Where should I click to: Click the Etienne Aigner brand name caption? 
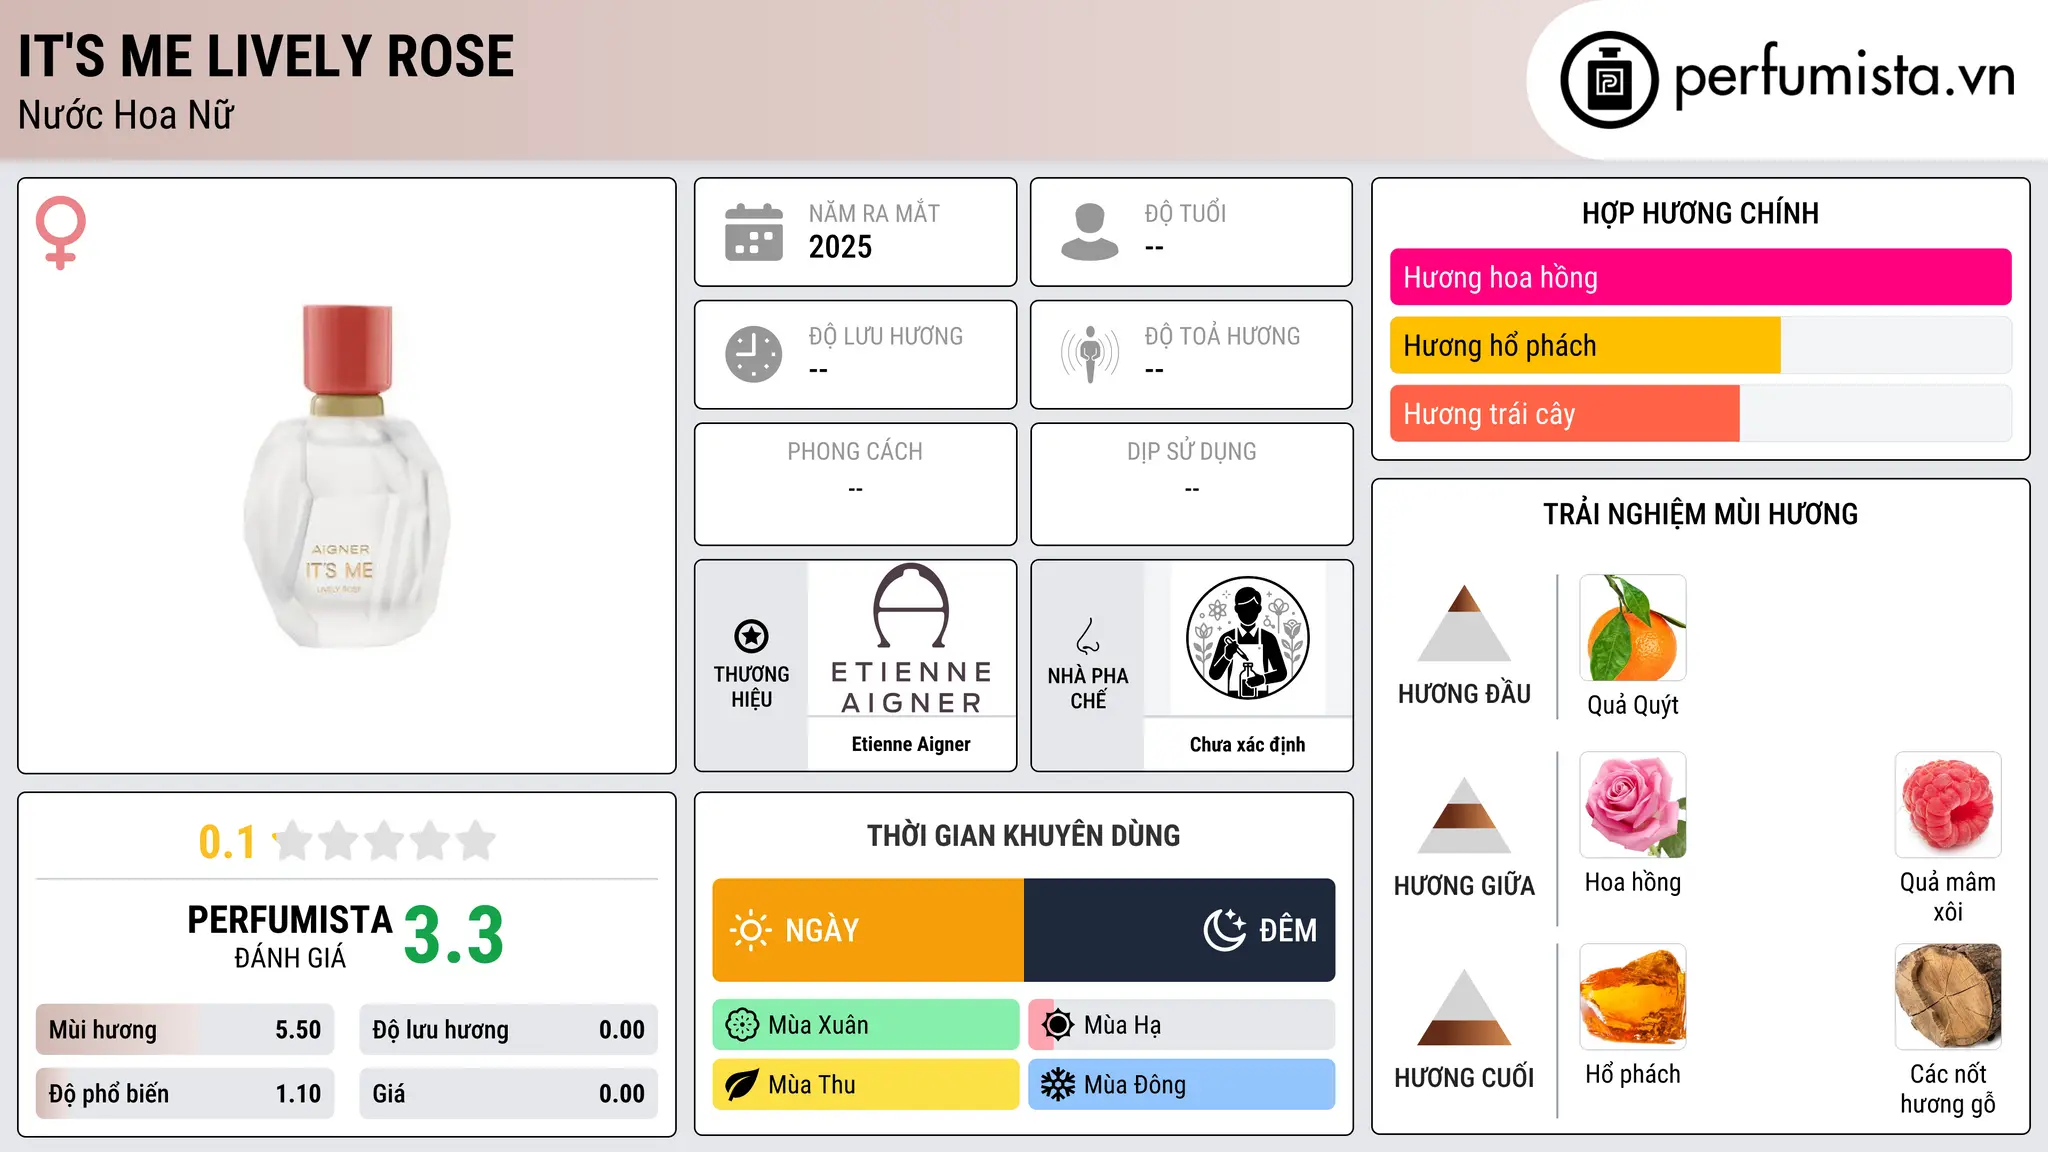tap(911, 744)
